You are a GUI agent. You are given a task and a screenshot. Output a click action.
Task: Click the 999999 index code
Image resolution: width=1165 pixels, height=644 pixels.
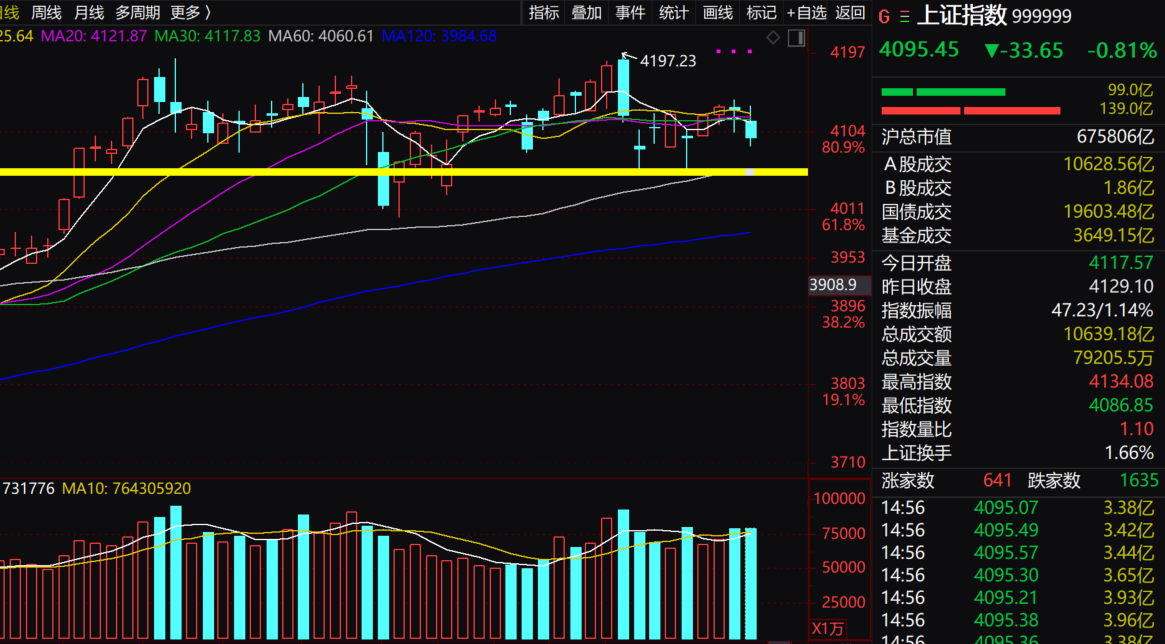click(1042, 16)
